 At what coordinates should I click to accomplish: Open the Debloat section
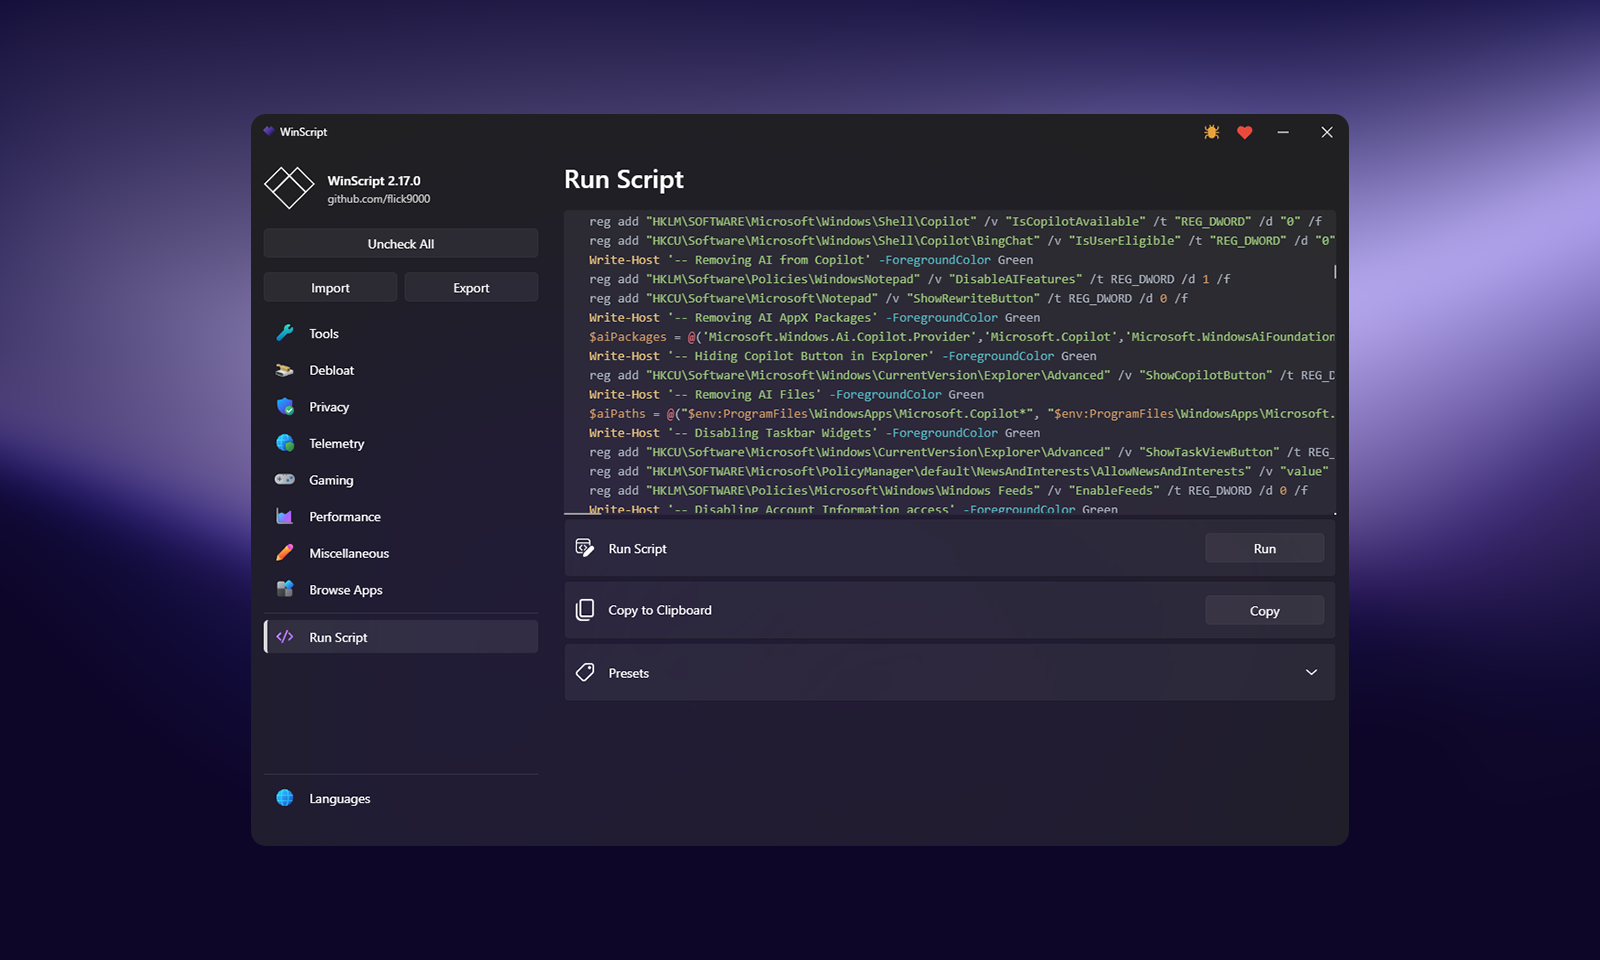coord(401,370)
